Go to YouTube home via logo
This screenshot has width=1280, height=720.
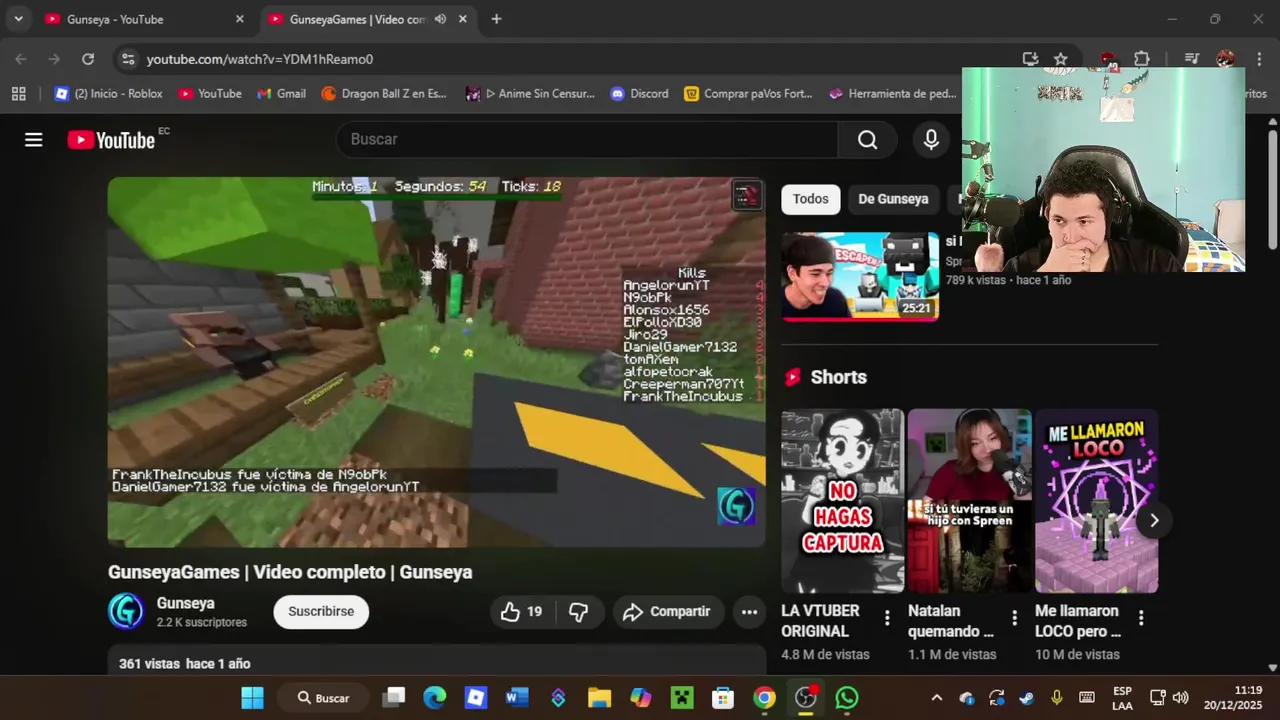click(111, 140)
